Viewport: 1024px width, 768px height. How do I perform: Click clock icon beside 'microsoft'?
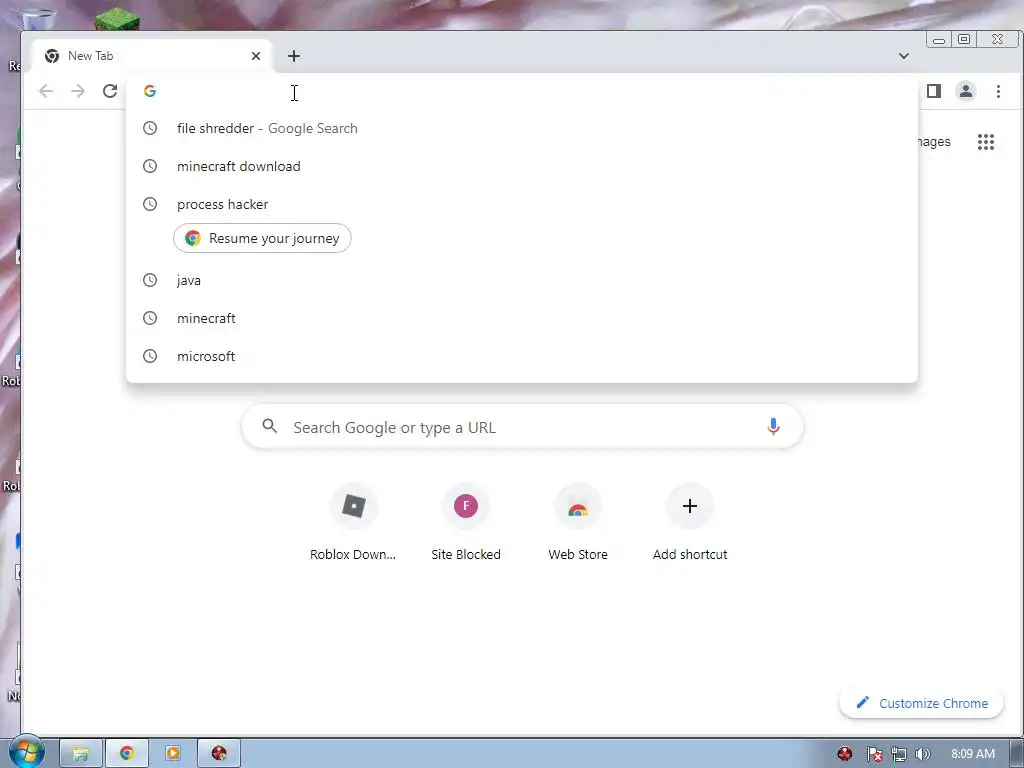pos(150,356)
